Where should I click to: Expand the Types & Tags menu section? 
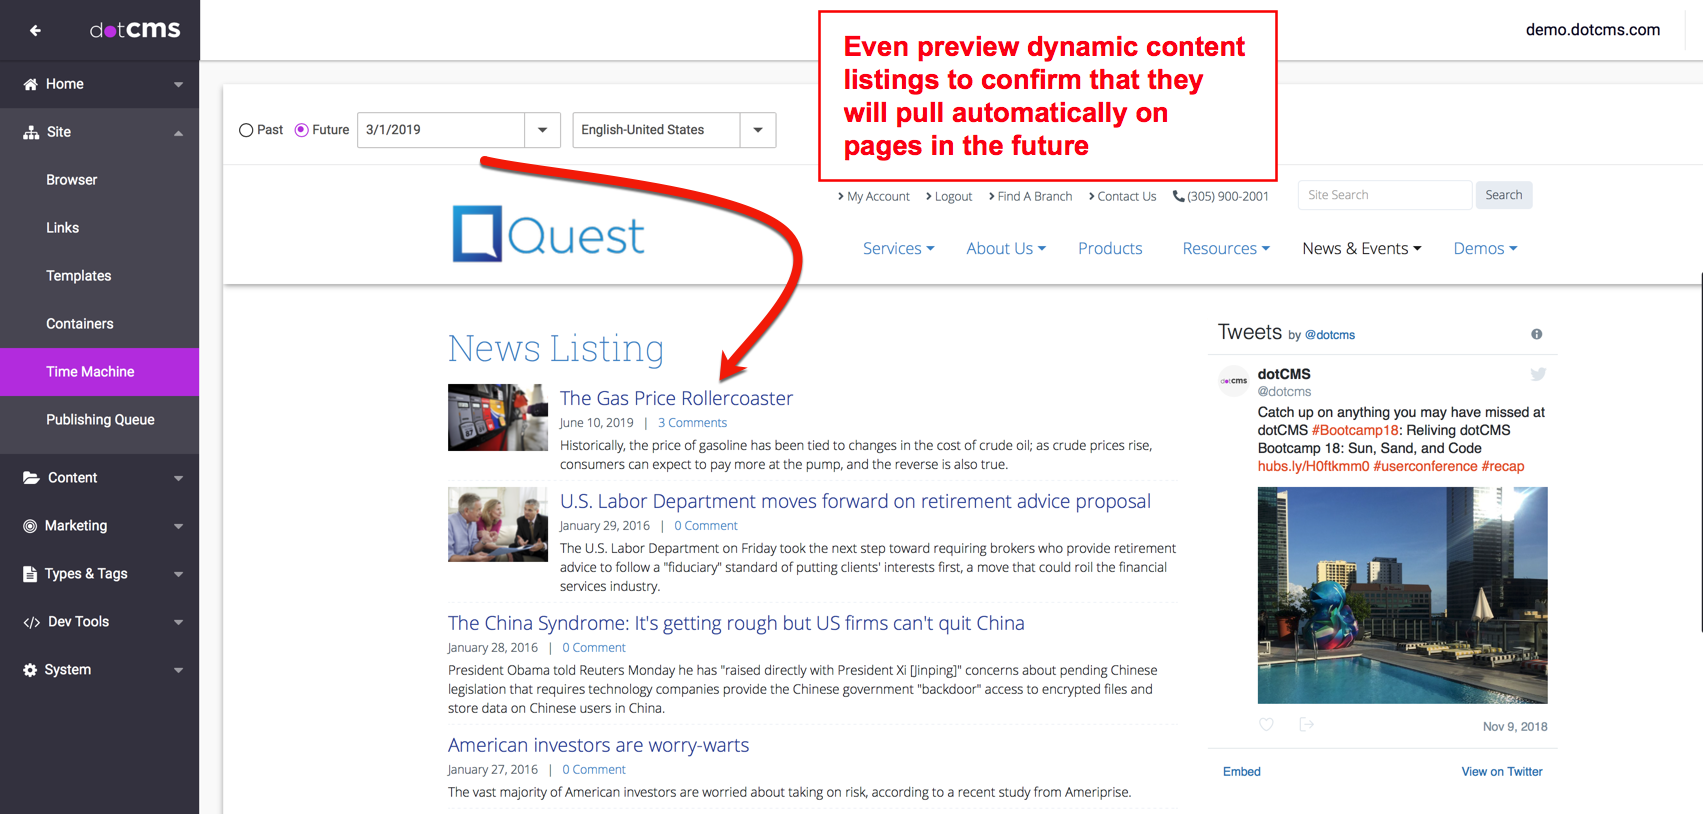click(178, 574)
